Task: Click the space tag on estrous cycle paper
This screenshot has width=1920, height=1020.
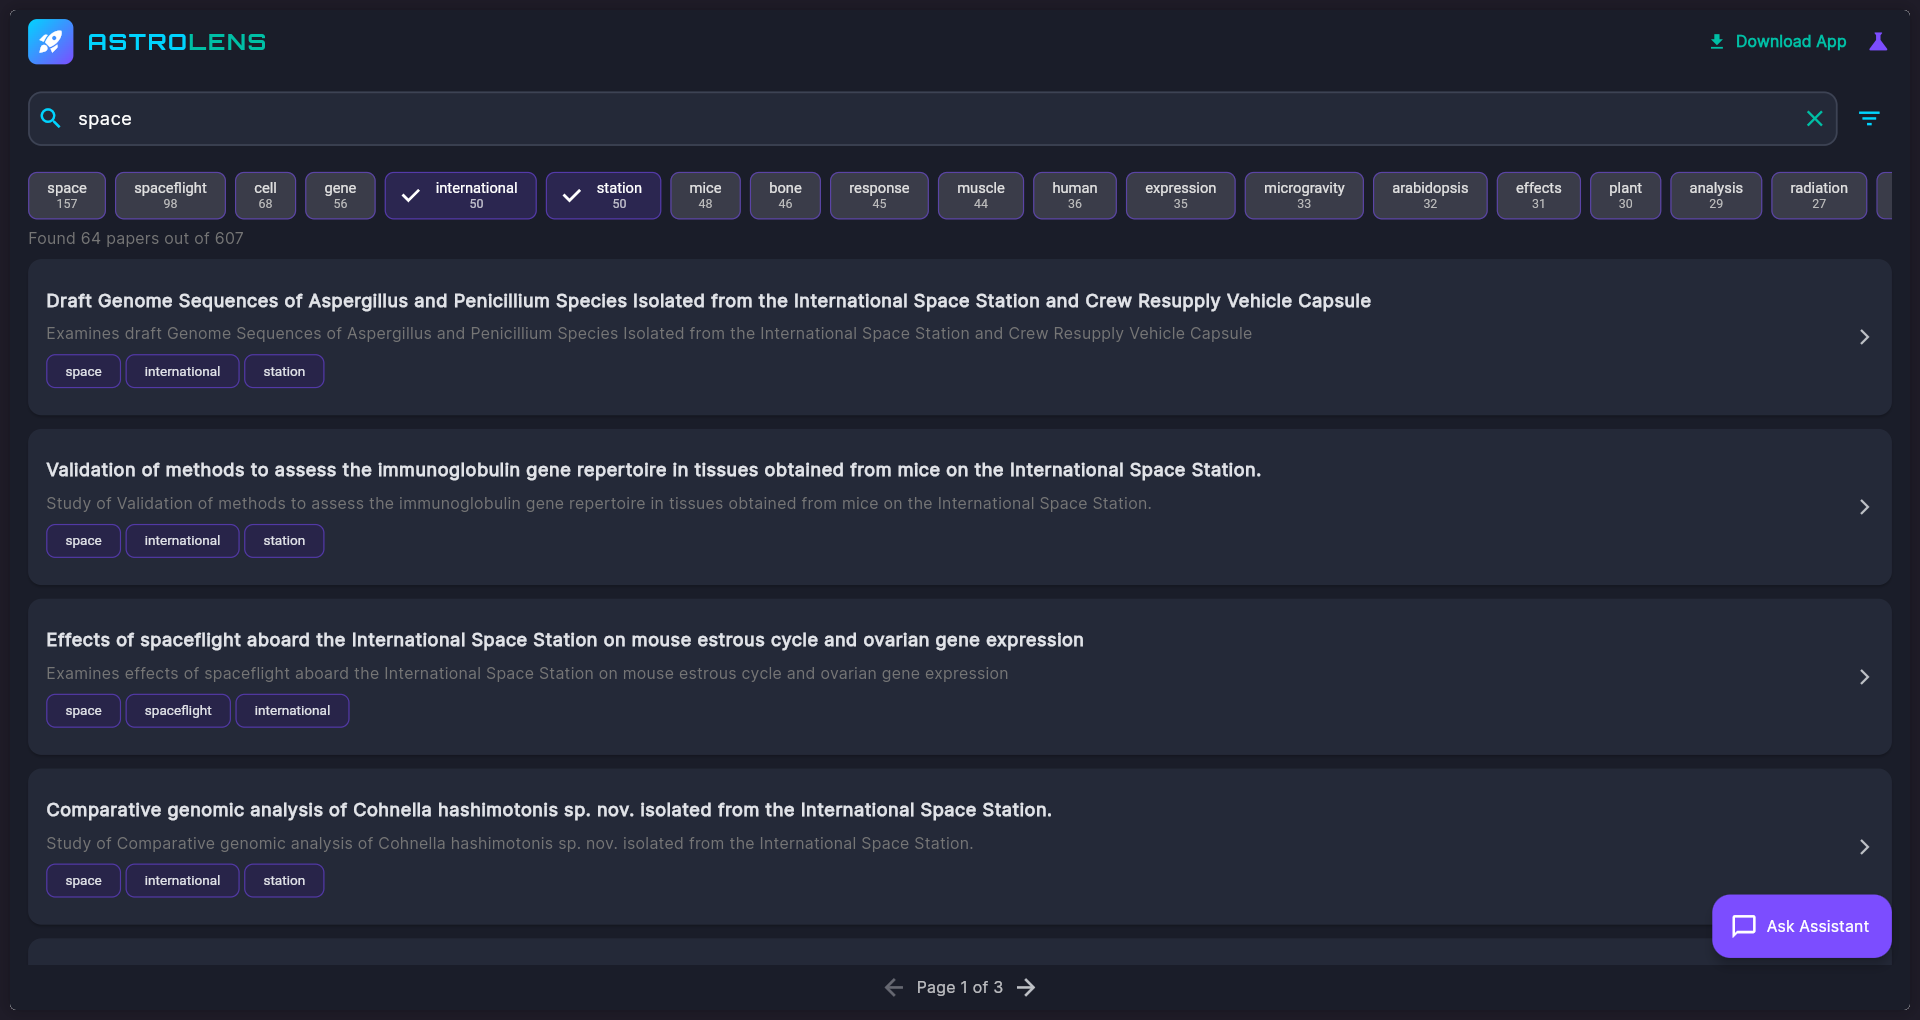Action: click(83, 711)
